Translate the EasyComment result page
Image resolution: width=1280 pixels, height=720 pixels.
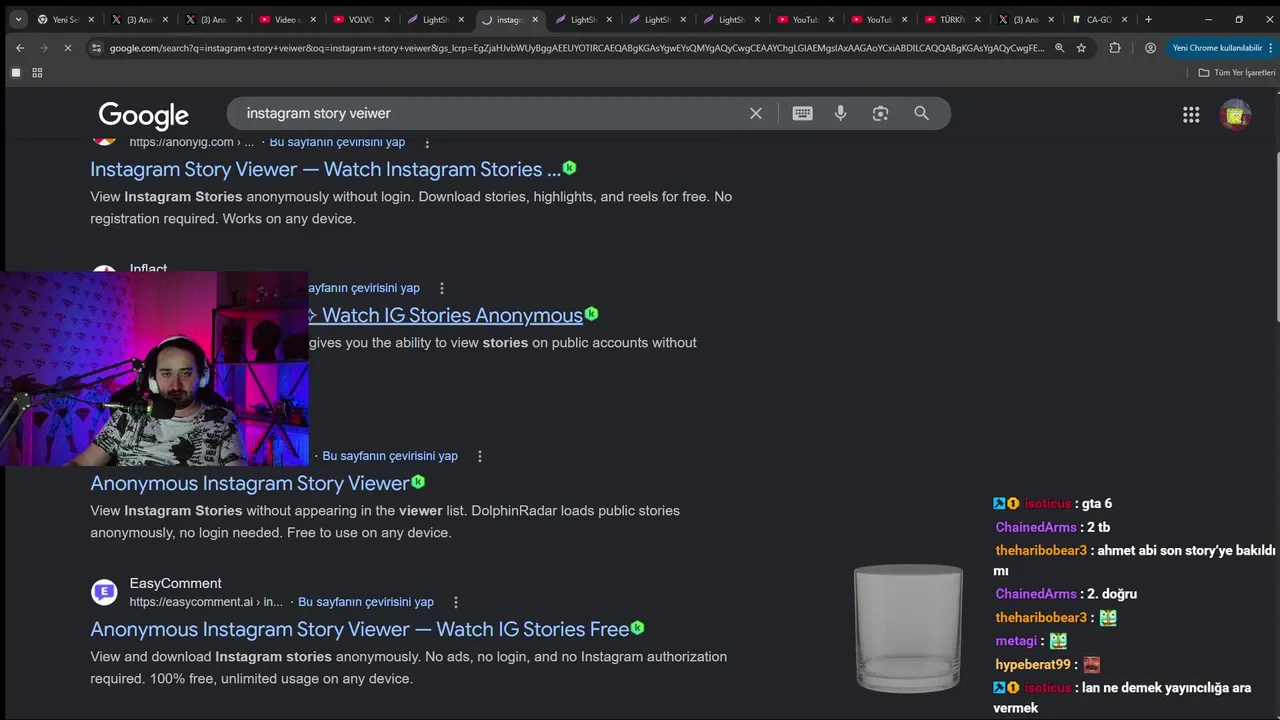366,602
